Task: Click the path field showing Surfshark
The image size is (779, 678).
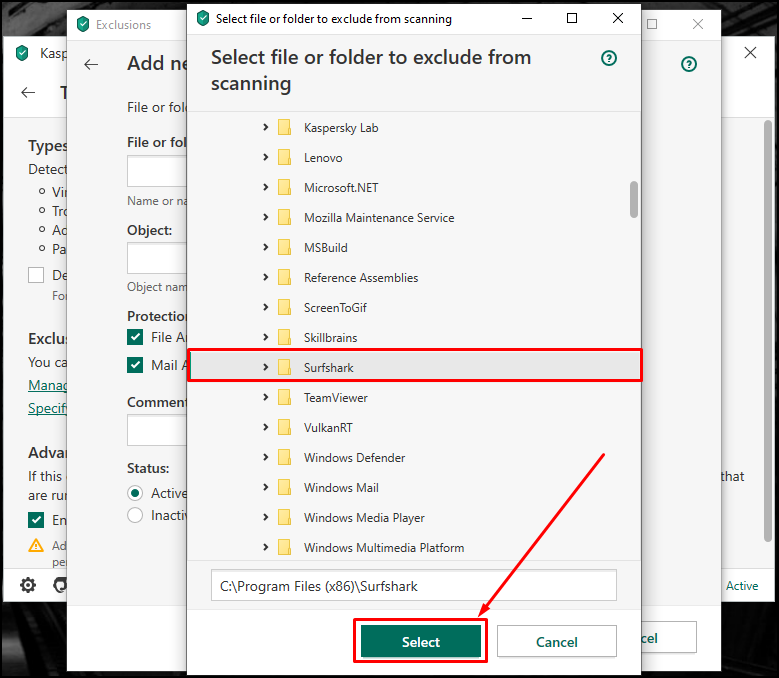Action: click(414, 586)
